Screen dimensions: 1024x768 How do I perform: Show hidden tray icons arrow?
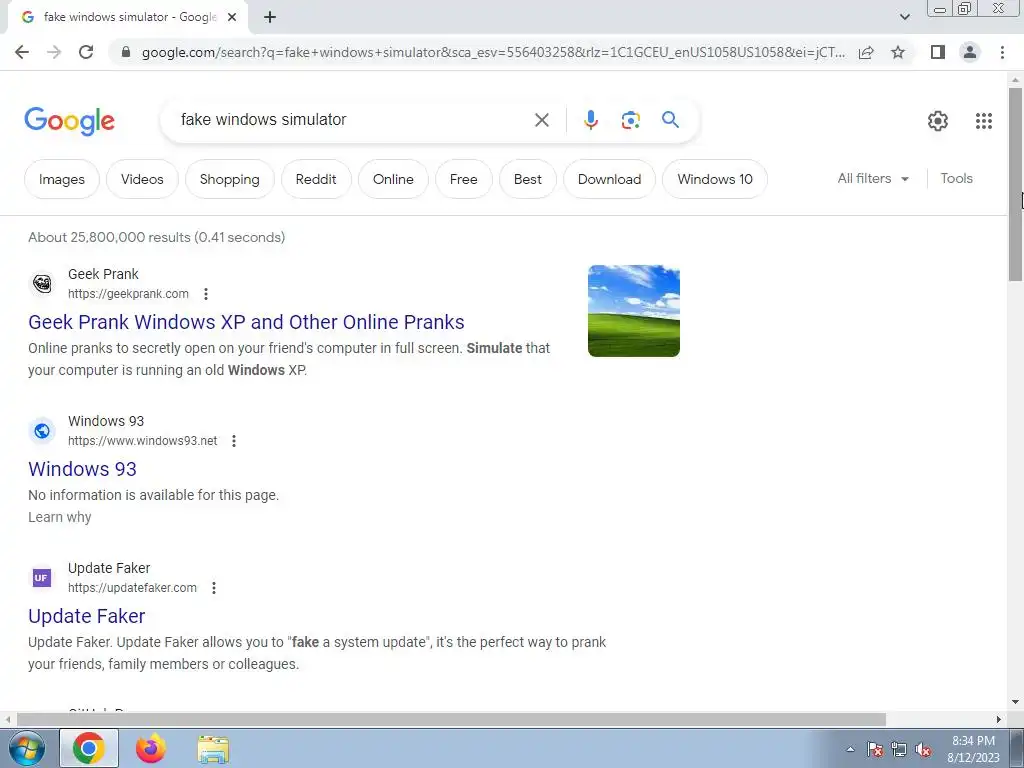[850, 750]
